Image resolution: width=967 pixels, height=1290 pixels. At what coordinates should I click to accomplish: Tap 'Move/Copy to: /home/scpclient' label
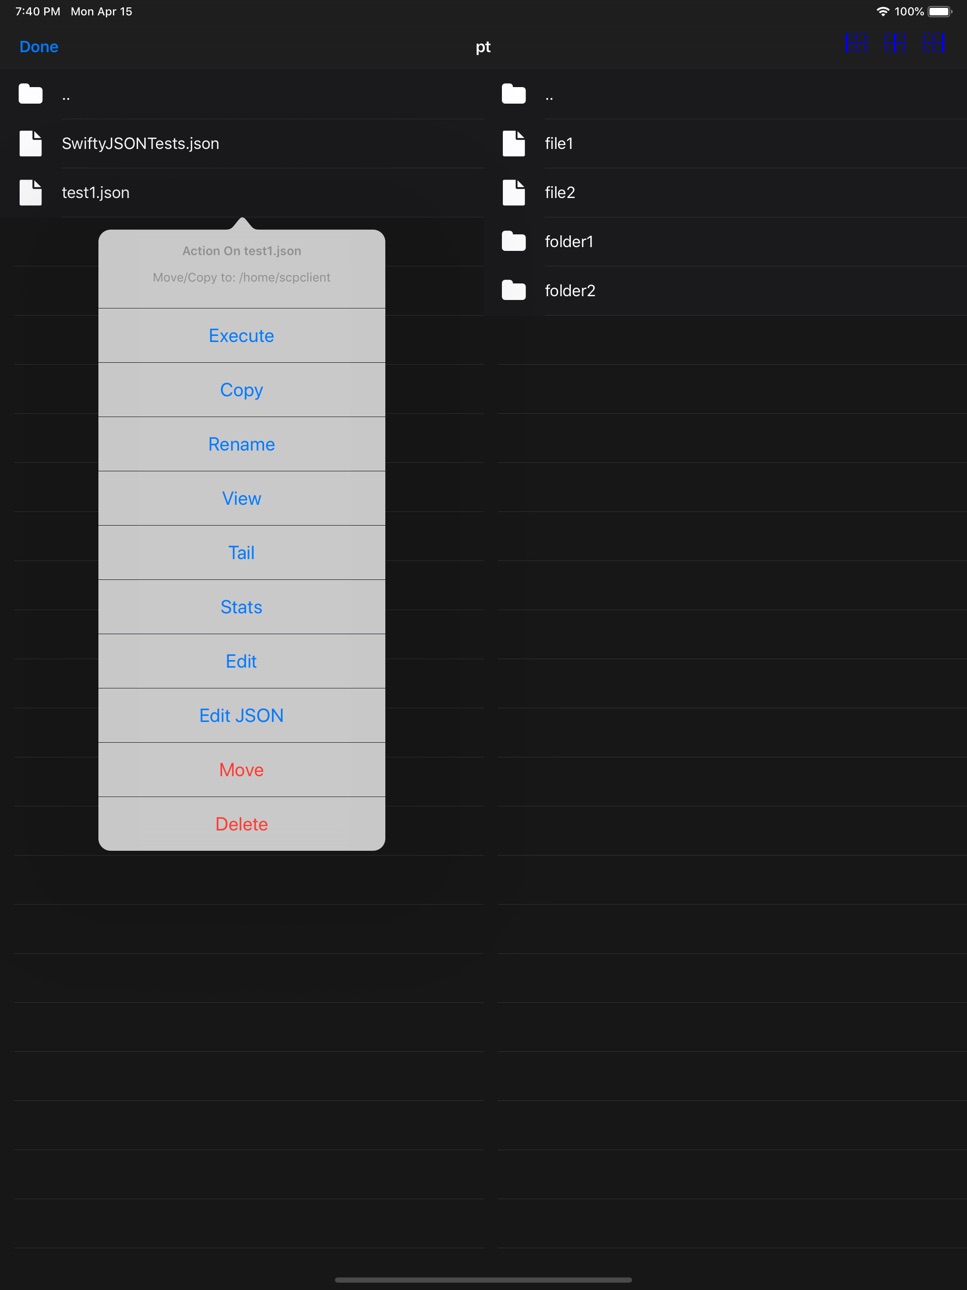pyautogui.click(x=241, y=277)
